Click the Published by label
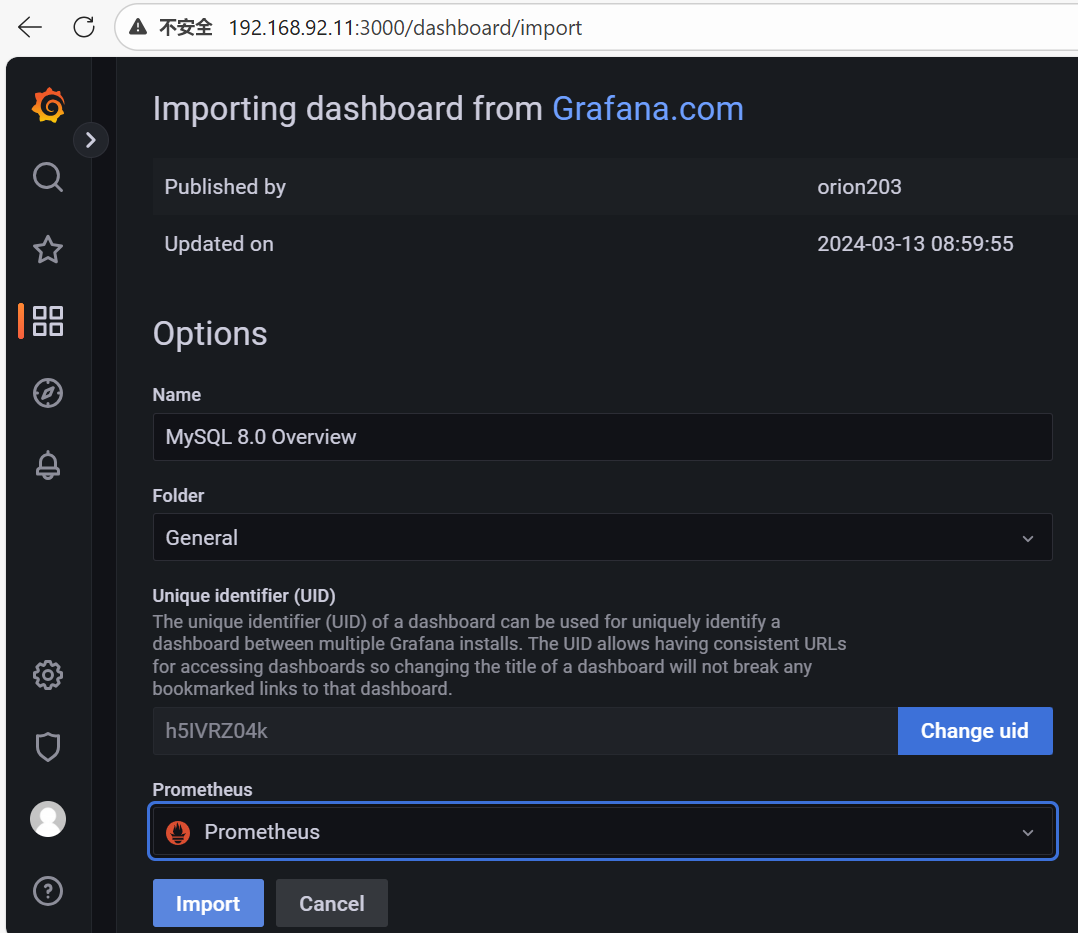Image resolution: width=1078 pixels, height=933 pixels. (x=225, y=187)
